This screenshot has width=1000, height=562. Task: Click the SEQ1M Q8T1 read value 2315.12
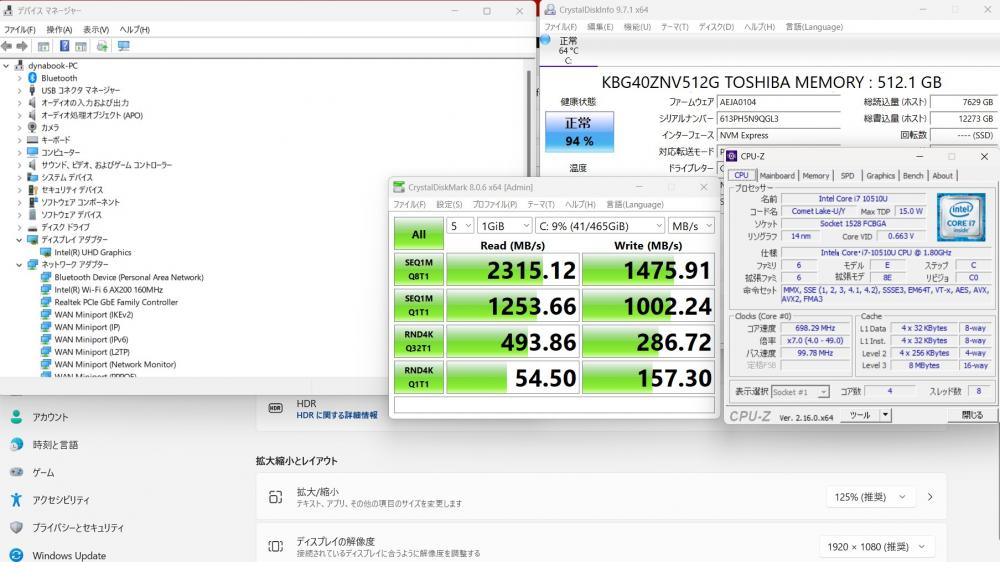[513, 270]
